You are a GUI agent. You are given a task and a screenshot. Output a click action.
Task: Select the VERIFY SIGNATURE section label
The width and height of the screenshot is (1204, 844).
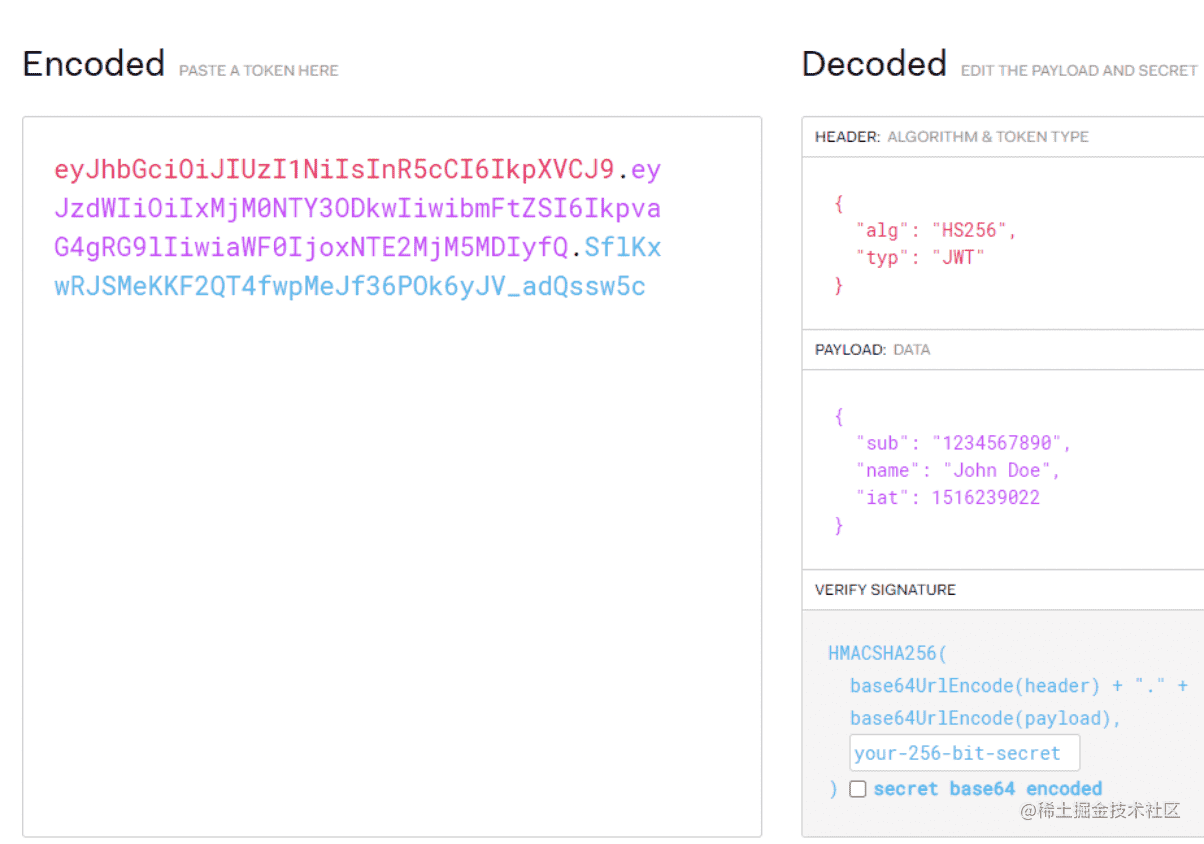(885, 590)
